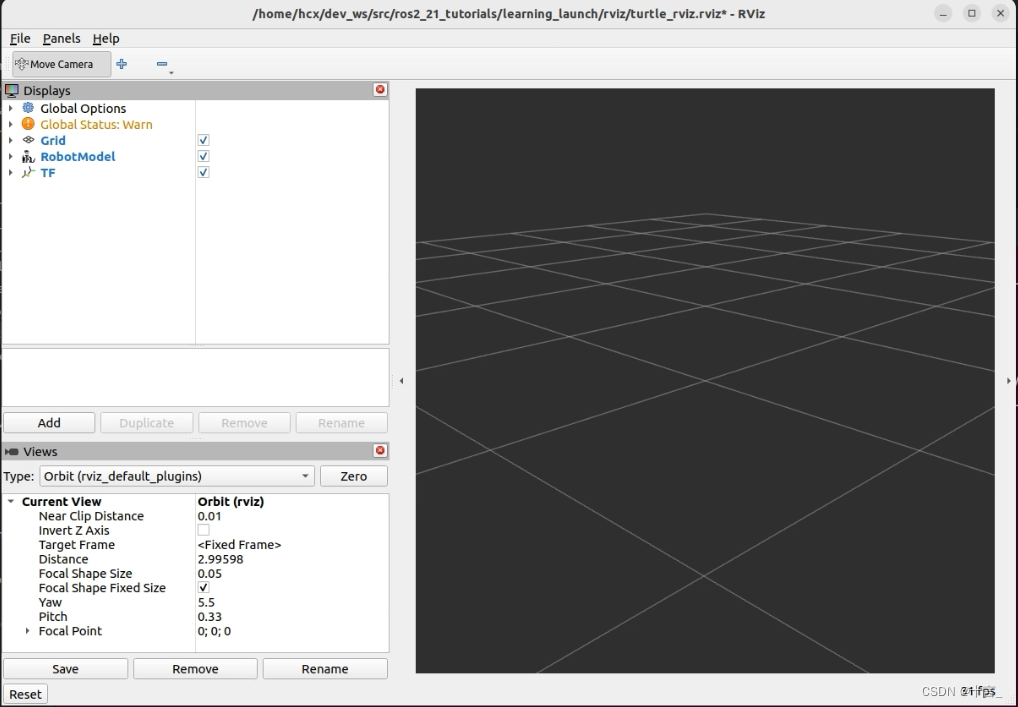
Task: Uncheck the TF display checkbox
Action: [x=203, y=172]
